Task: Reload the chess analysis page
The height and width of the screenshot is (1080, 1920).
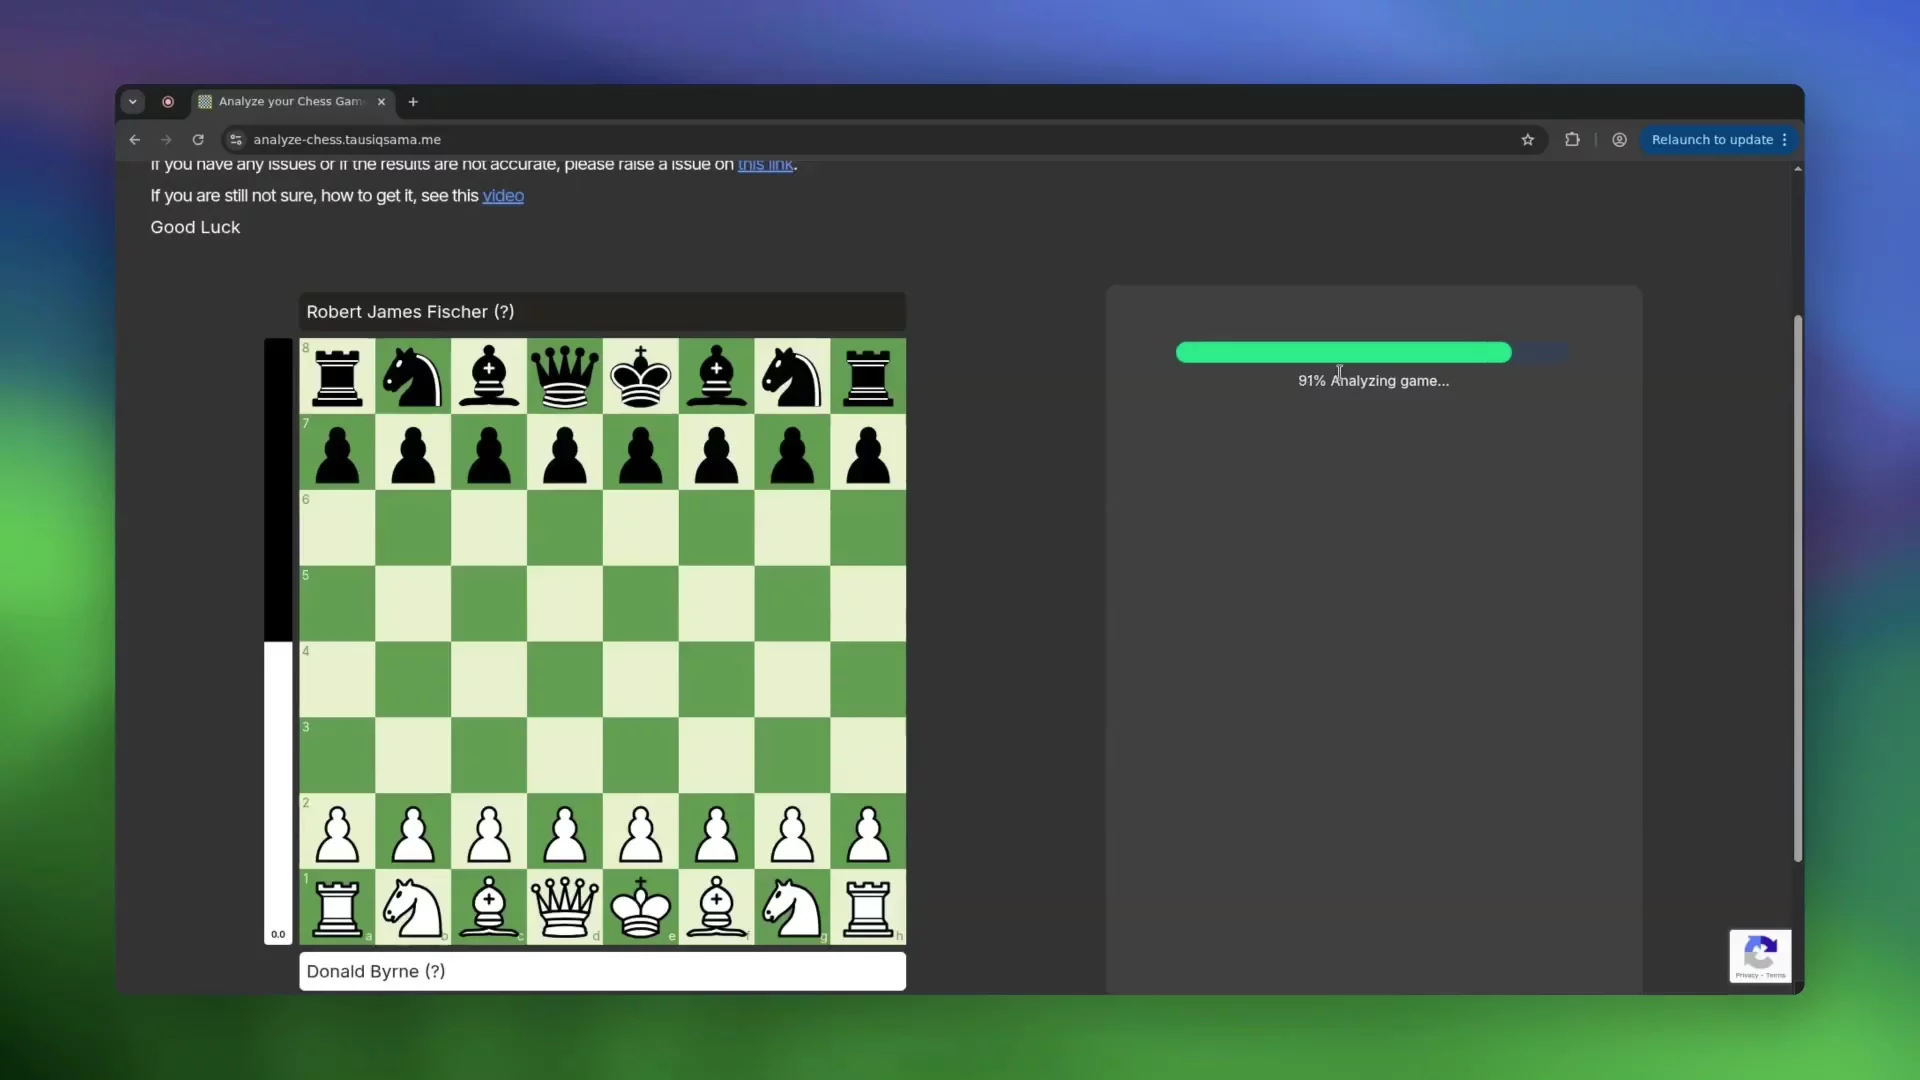Action: pyautogui.click(x=197, y=140)
